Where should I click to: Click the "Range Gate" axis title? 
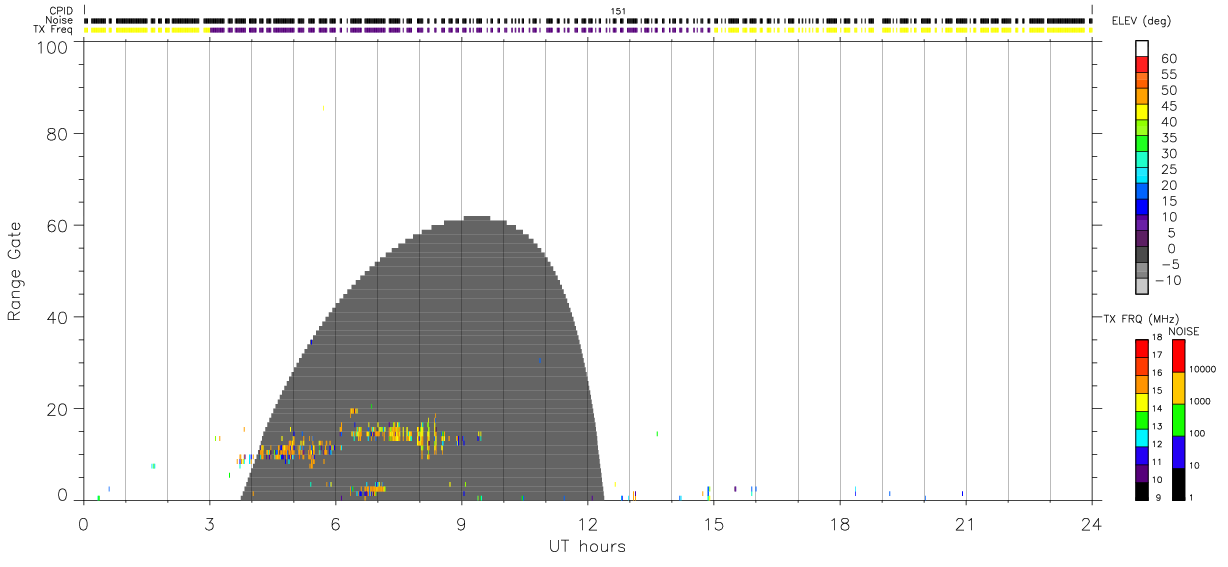(15, 272)
